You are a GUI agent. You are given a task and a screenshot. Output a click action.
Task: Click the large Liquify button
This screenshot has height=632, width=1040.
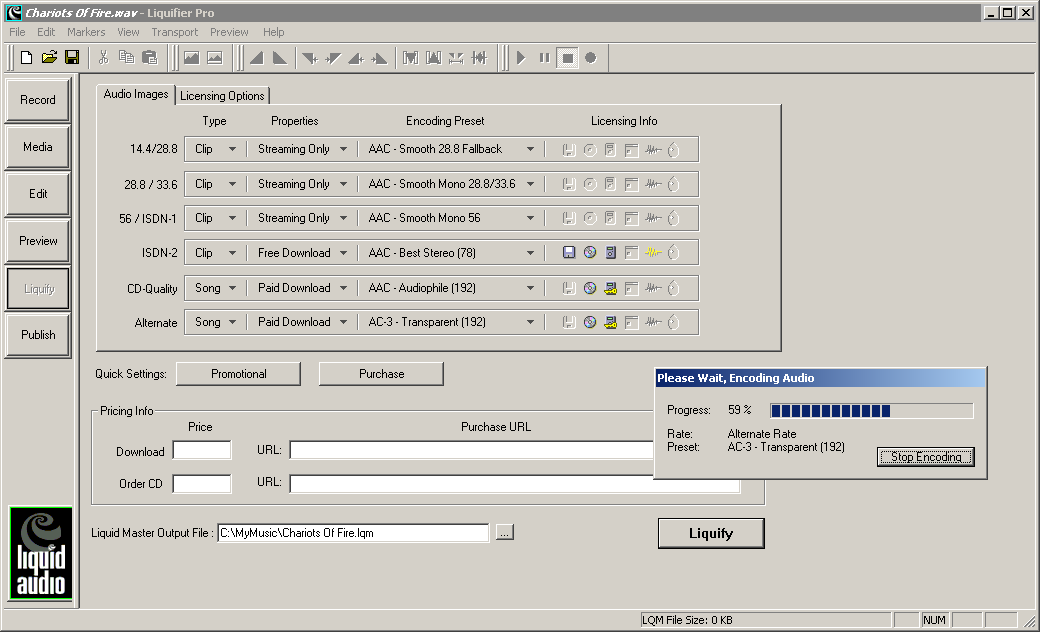[x=711, y=534]
